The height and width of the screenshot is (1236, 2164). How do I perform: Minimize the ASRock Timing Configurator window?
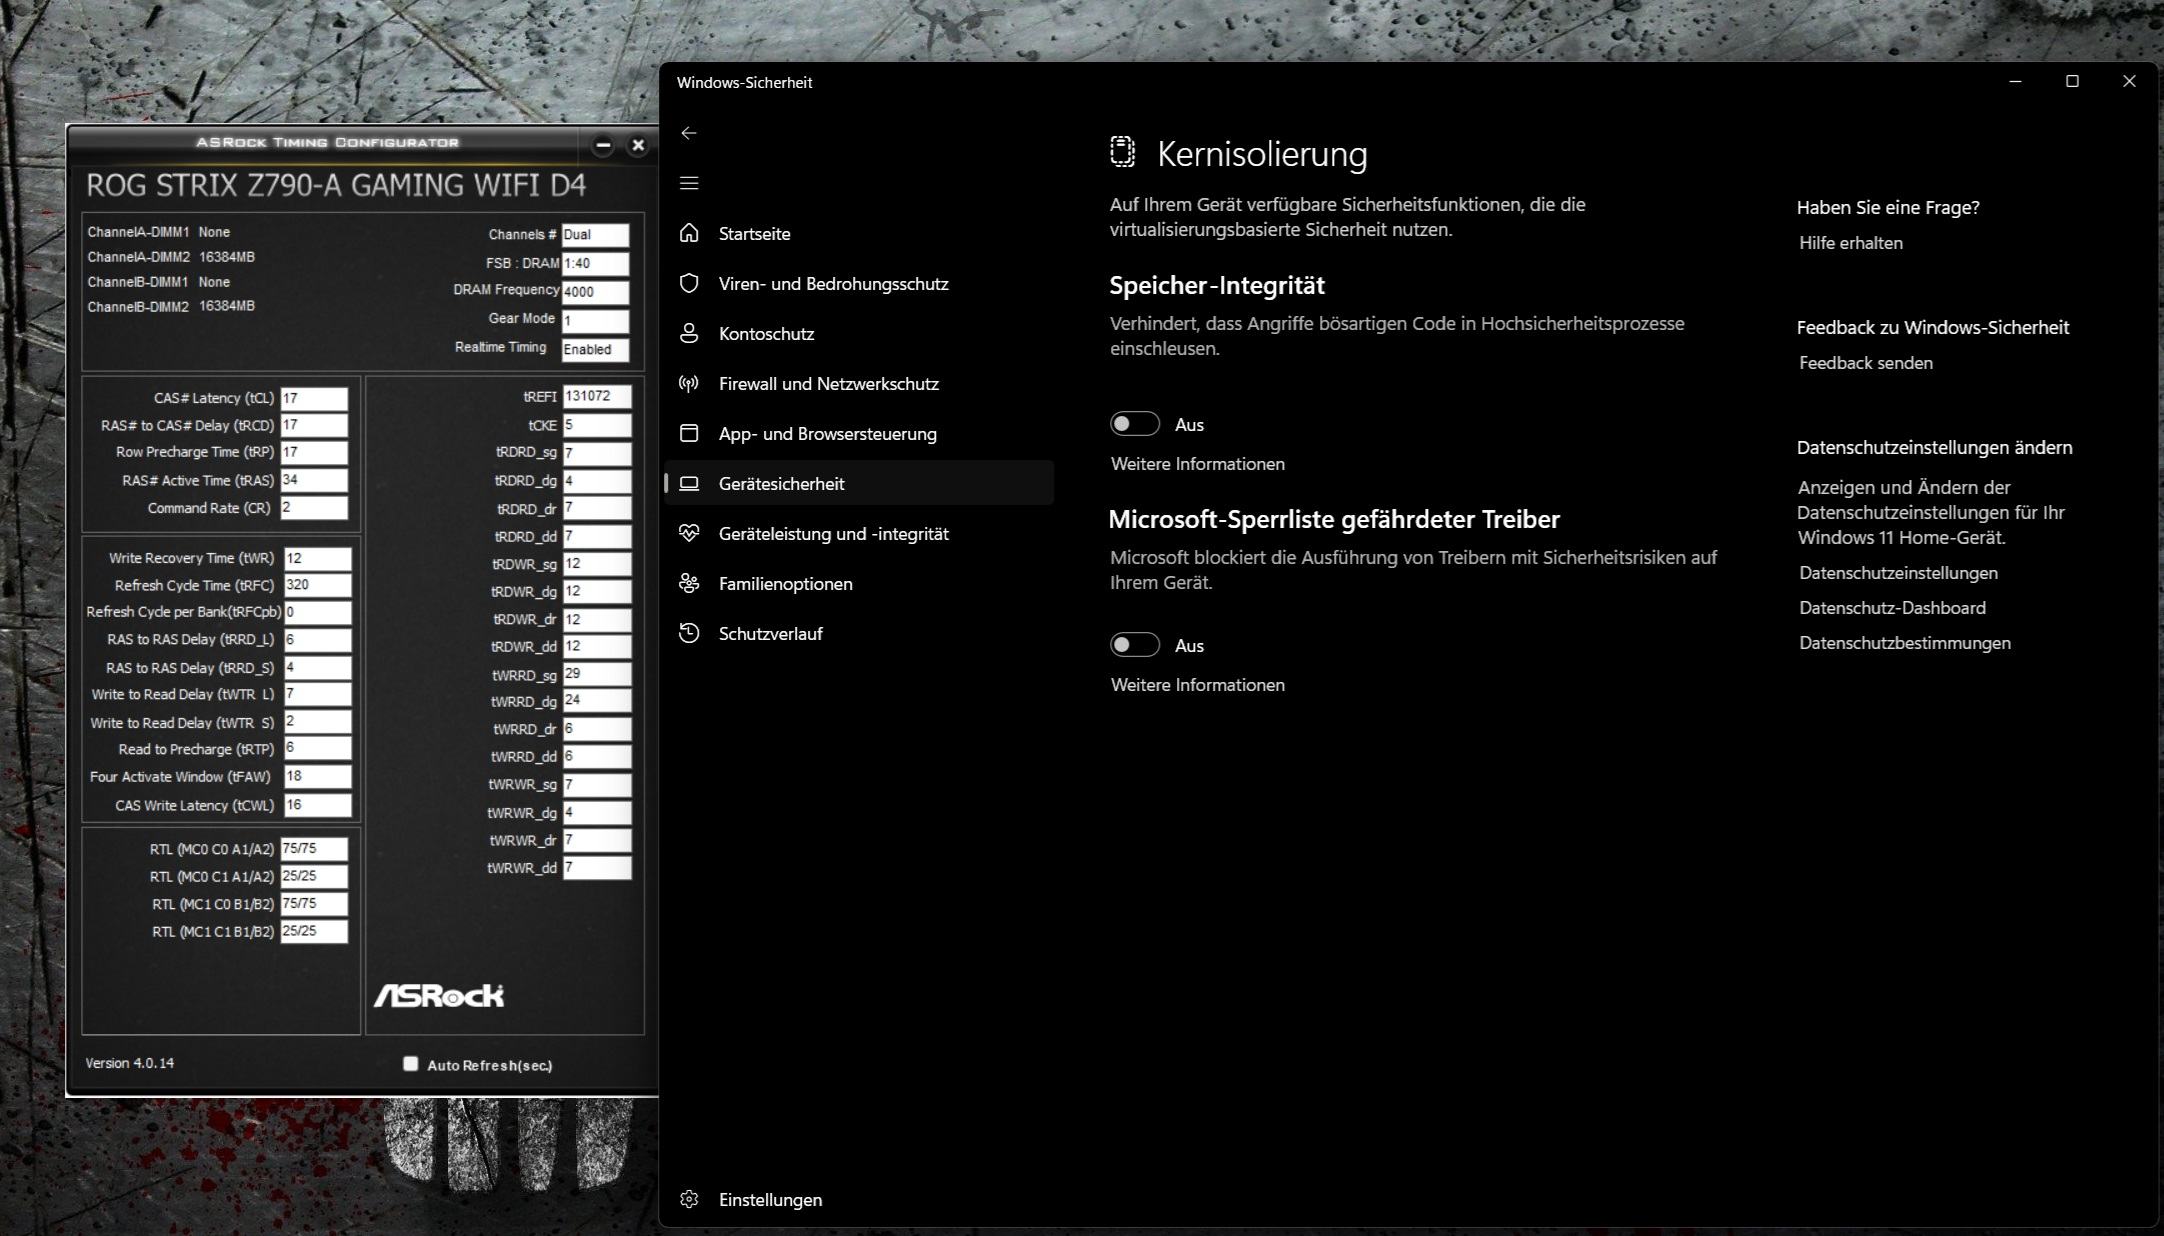point(602,145)
